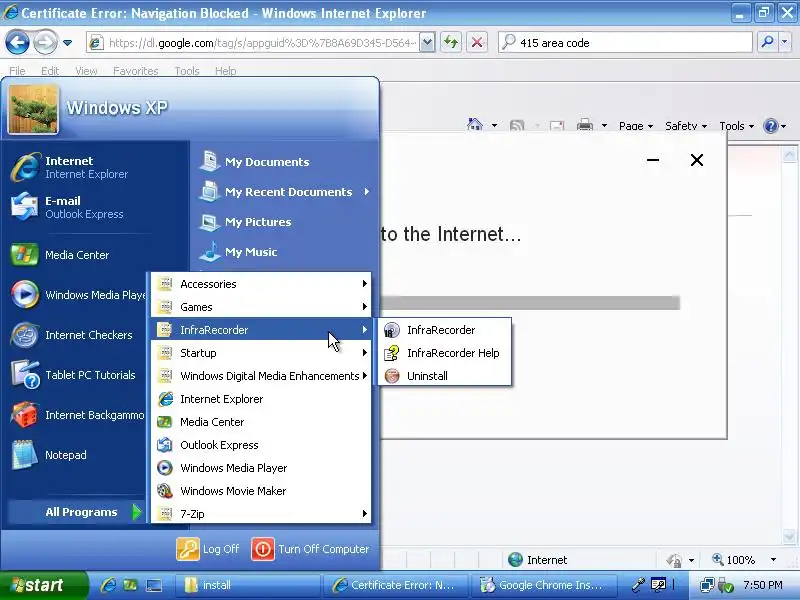
Task: Open Internet Explorer from All Programs list
Action: (261, 399)
